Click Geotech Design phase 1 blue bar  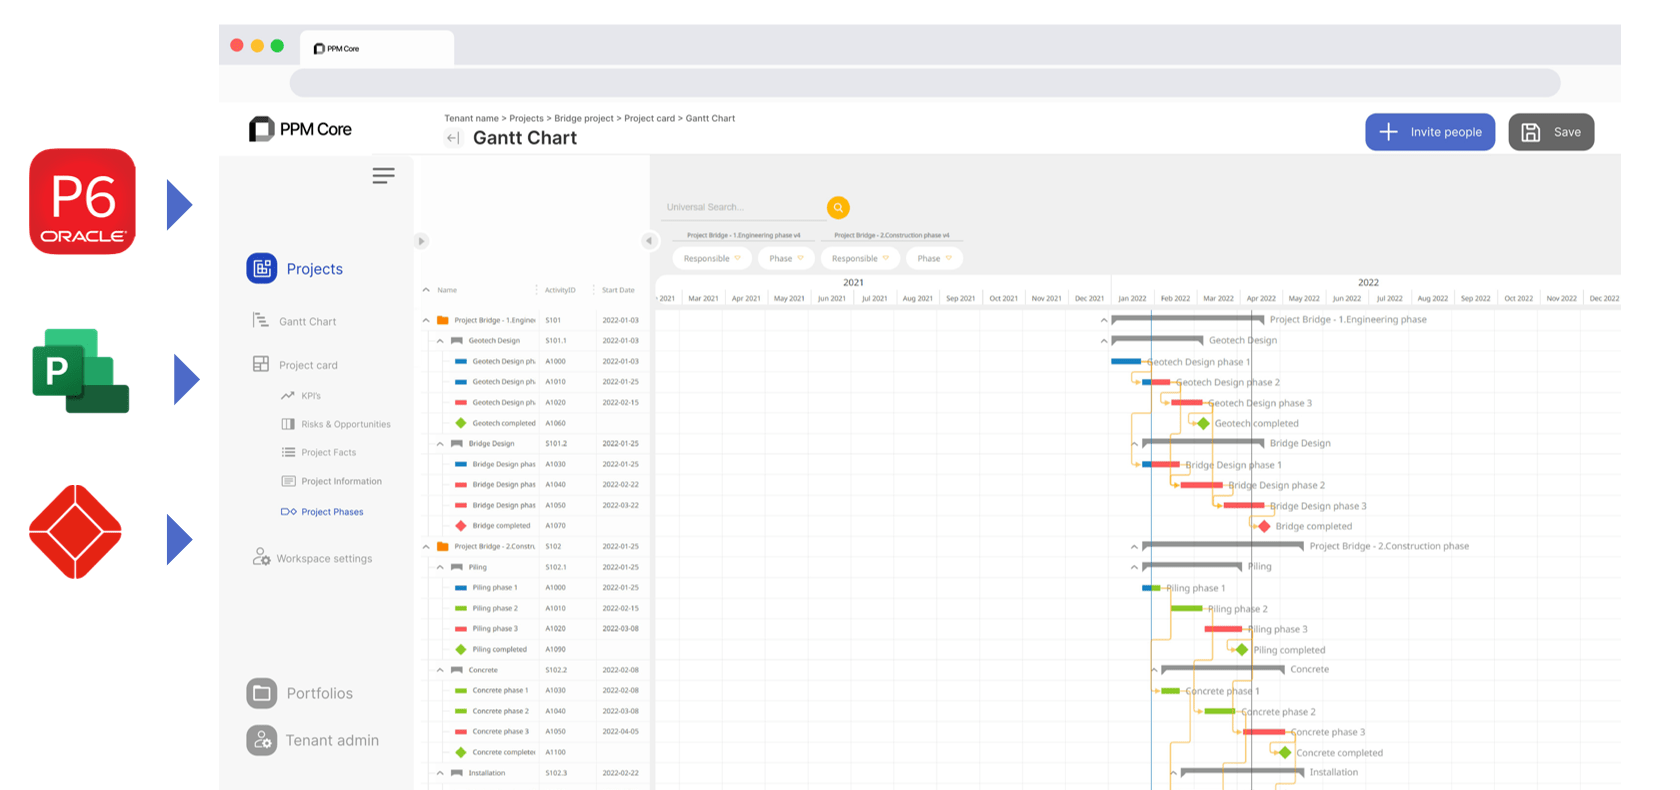(1126, 361)
